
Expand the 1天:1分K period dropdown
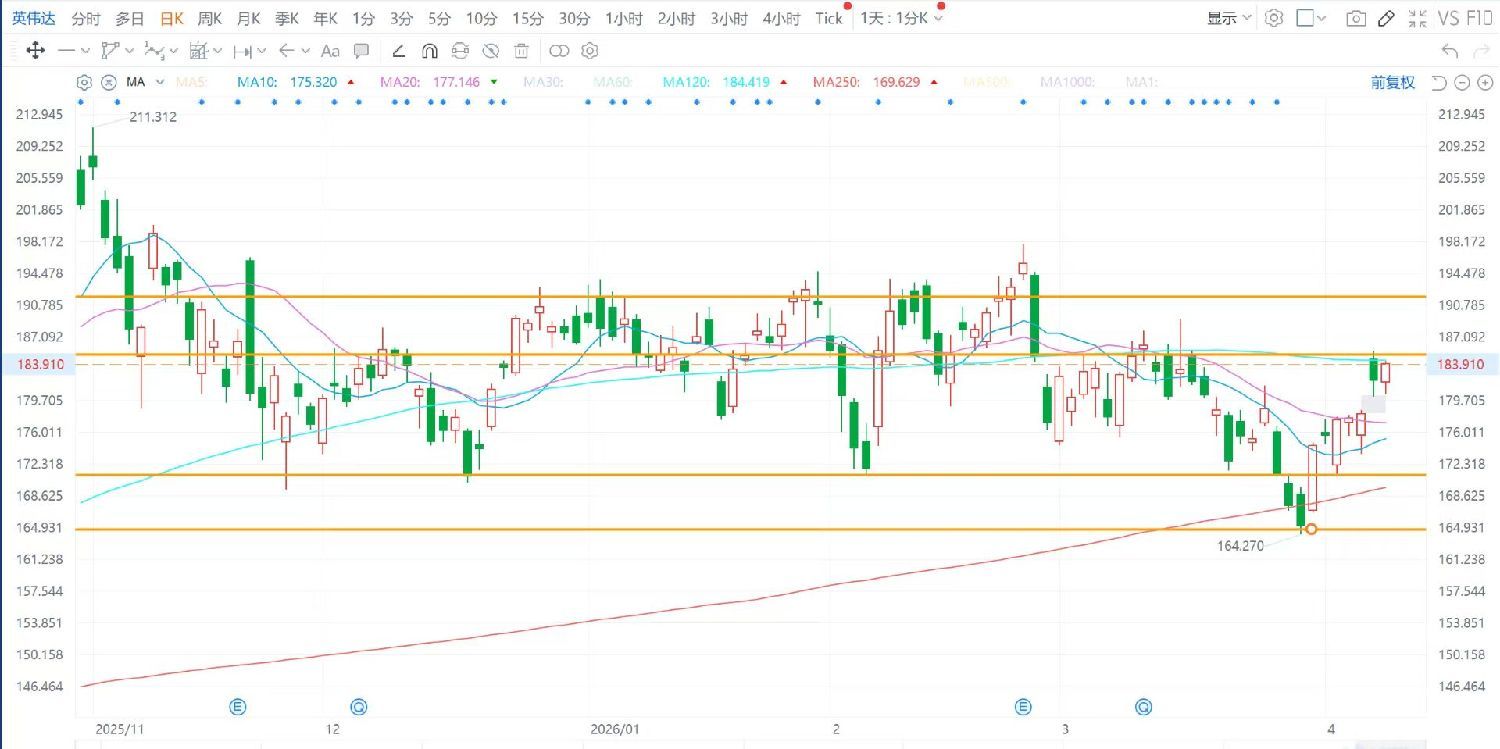[x=903, y=18]
